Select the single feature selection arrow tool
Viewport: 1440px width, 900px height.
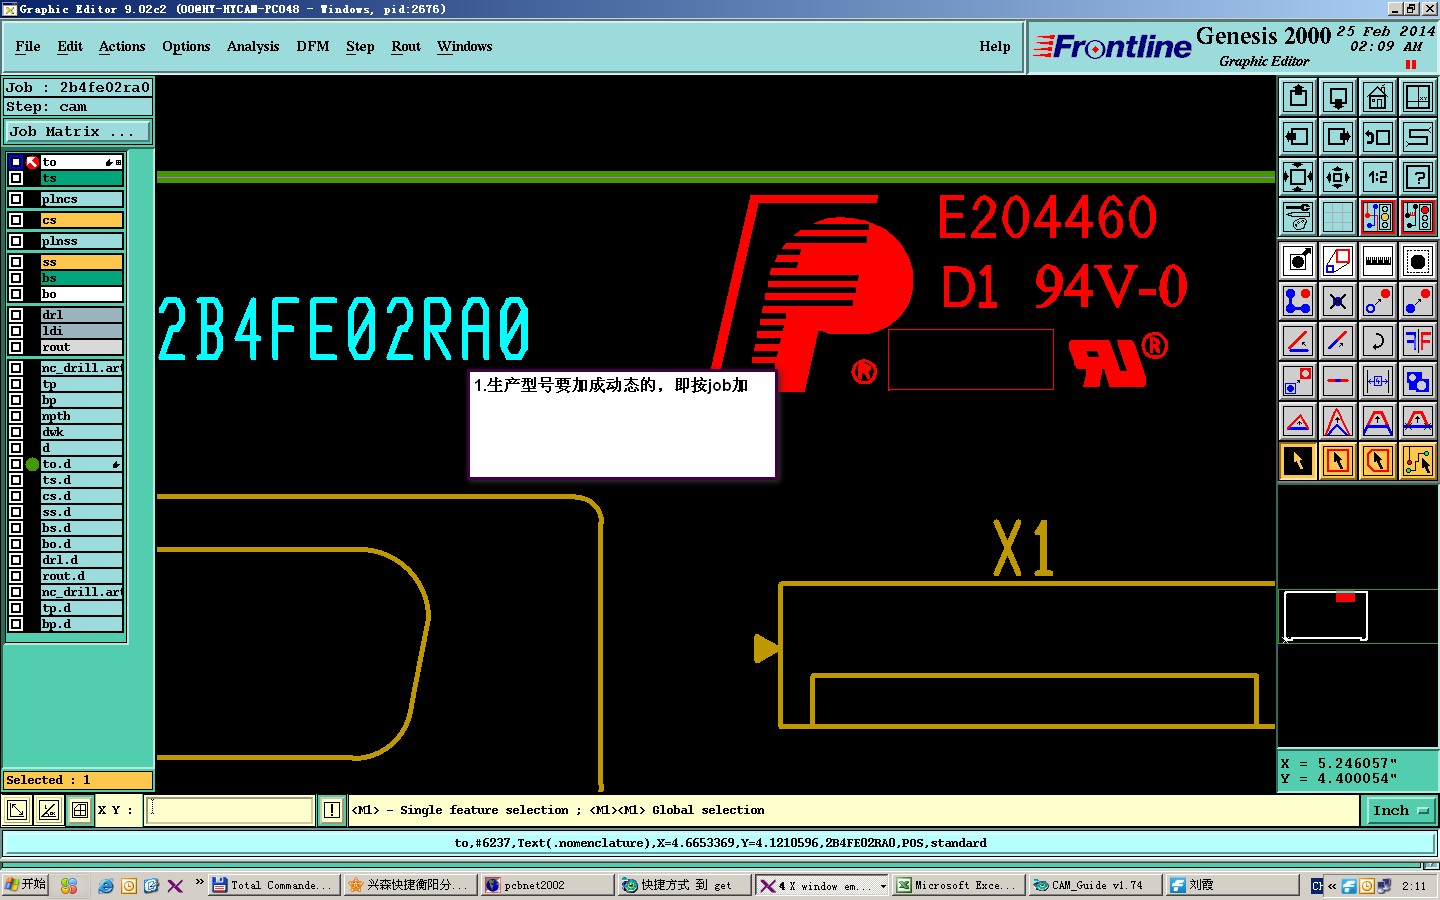click(1298, 461)
